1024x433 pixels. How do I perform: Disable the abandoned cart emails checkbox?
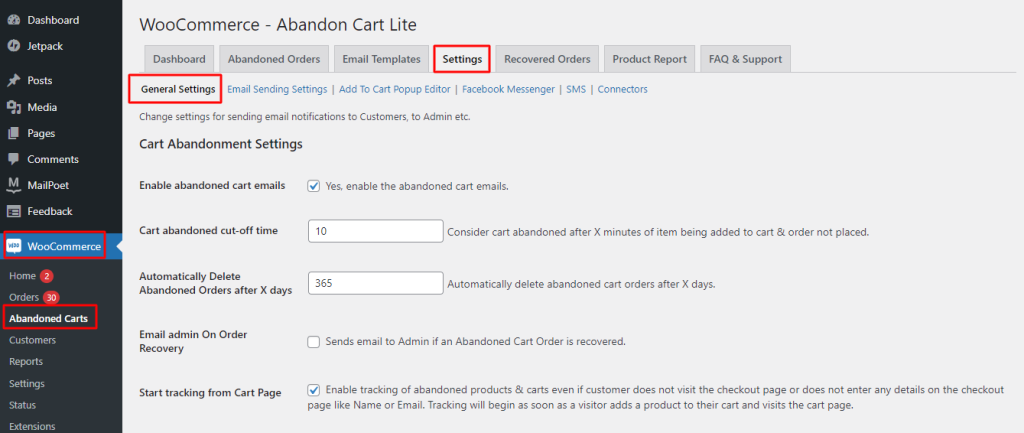[314, 185]
